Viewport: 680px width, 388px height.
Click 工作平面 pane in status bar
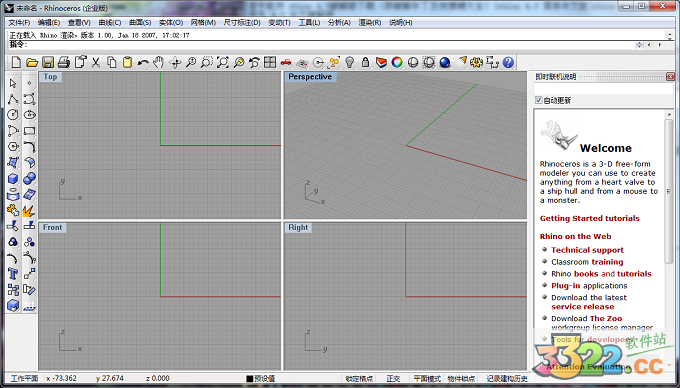[24, 378]
